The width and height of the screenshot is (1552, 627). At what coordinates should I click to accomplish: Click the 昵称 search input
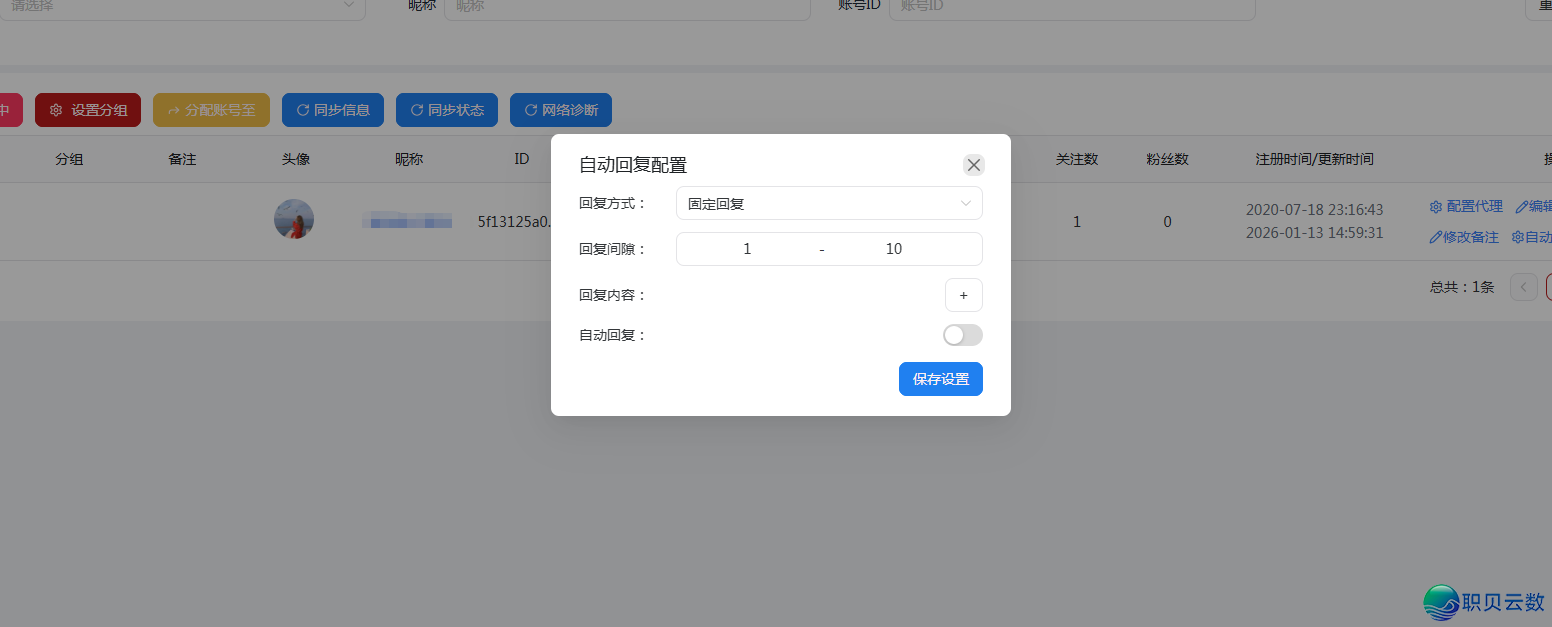(x=626, y=7)
